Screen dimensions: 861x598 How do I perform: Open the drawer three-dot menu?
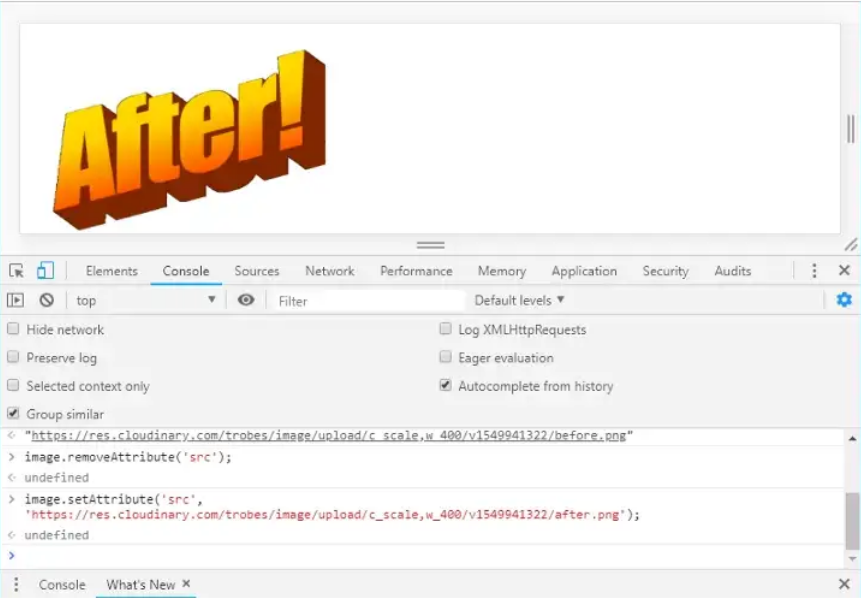tap(16, 585)
